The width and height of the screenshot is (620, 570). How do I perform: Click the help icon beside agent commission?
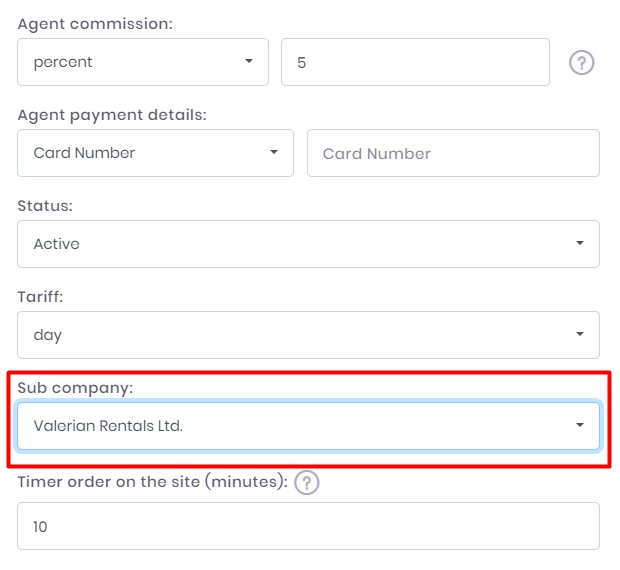[x=582, y=62]
